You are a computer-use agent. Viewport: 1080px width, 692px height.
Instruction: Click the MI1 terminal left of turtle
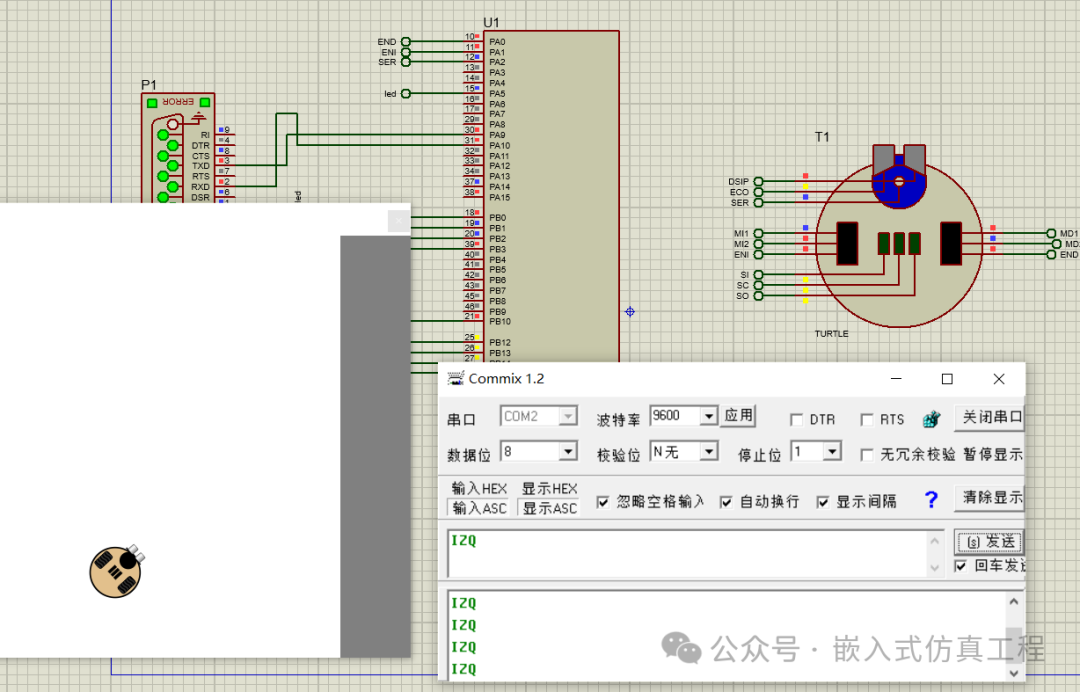click(x=758, y=233)
